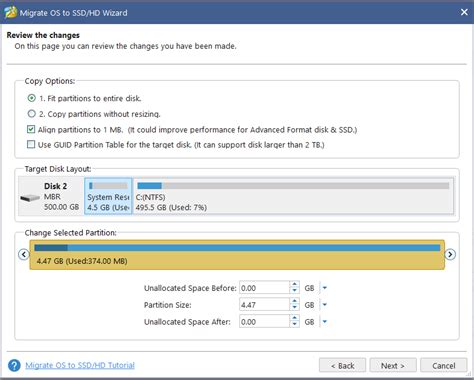Enable Use GUID Partition Table checkbox

coord(31,144)
